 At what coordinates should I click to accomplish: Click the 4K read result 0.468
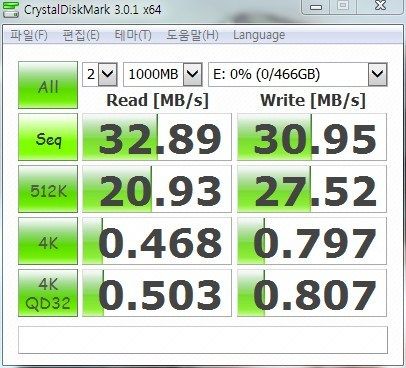(157, 241)
